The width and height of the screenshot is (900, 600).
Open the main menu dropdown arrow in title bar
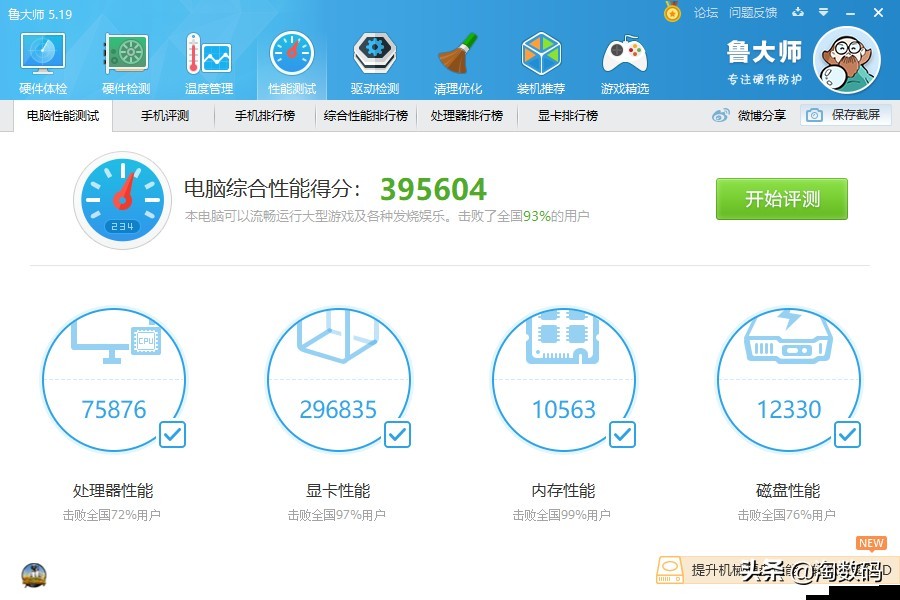(825, 13)
